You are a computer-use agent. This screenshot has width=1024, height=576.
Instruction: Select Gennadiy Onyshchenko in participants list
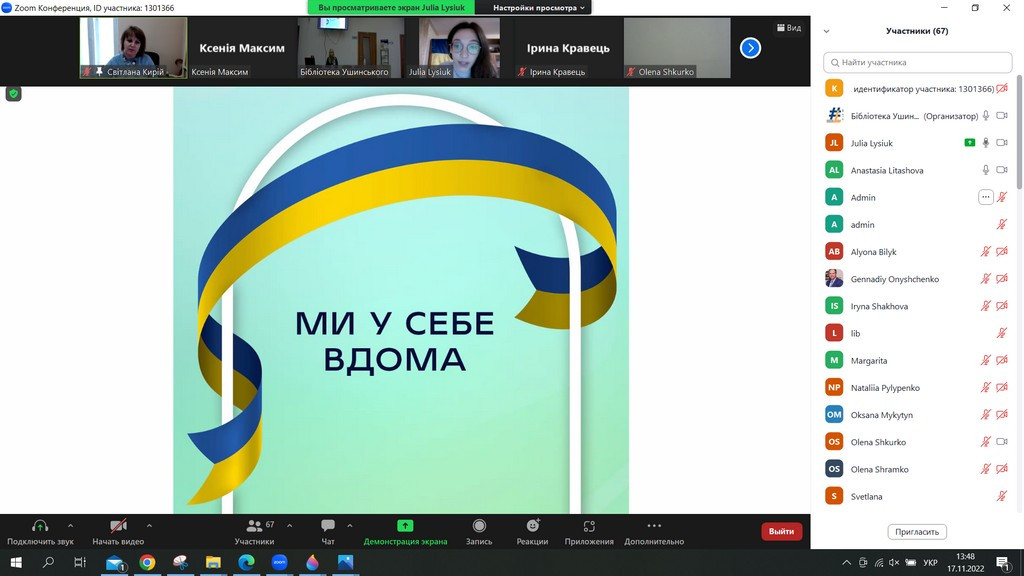[x=918, y=279]
